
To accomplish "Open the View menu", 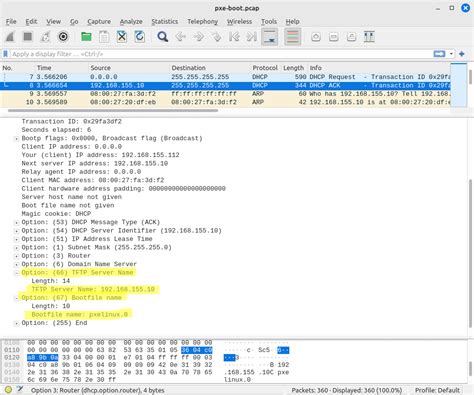I will point(53,22).
